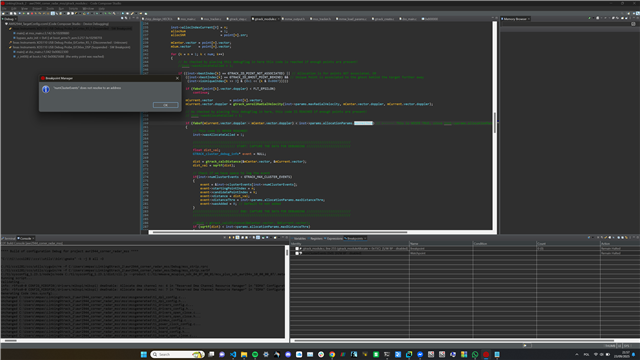Image resolution: width=640 pixels, height=360 pixels.
Task: Click the Identity column header in Breakpoints
Action: point(349,244)
